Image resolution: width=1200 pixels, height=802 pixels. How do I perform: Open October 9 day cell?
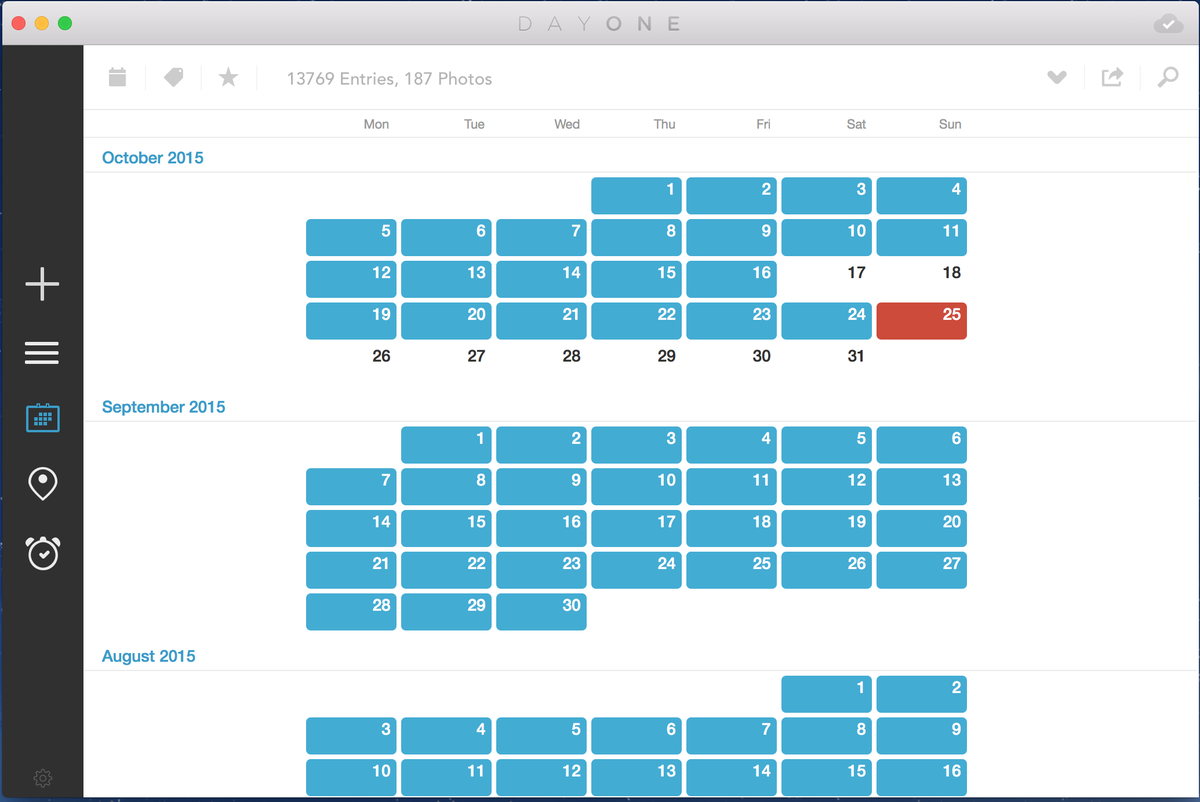[x=732, y=238]
